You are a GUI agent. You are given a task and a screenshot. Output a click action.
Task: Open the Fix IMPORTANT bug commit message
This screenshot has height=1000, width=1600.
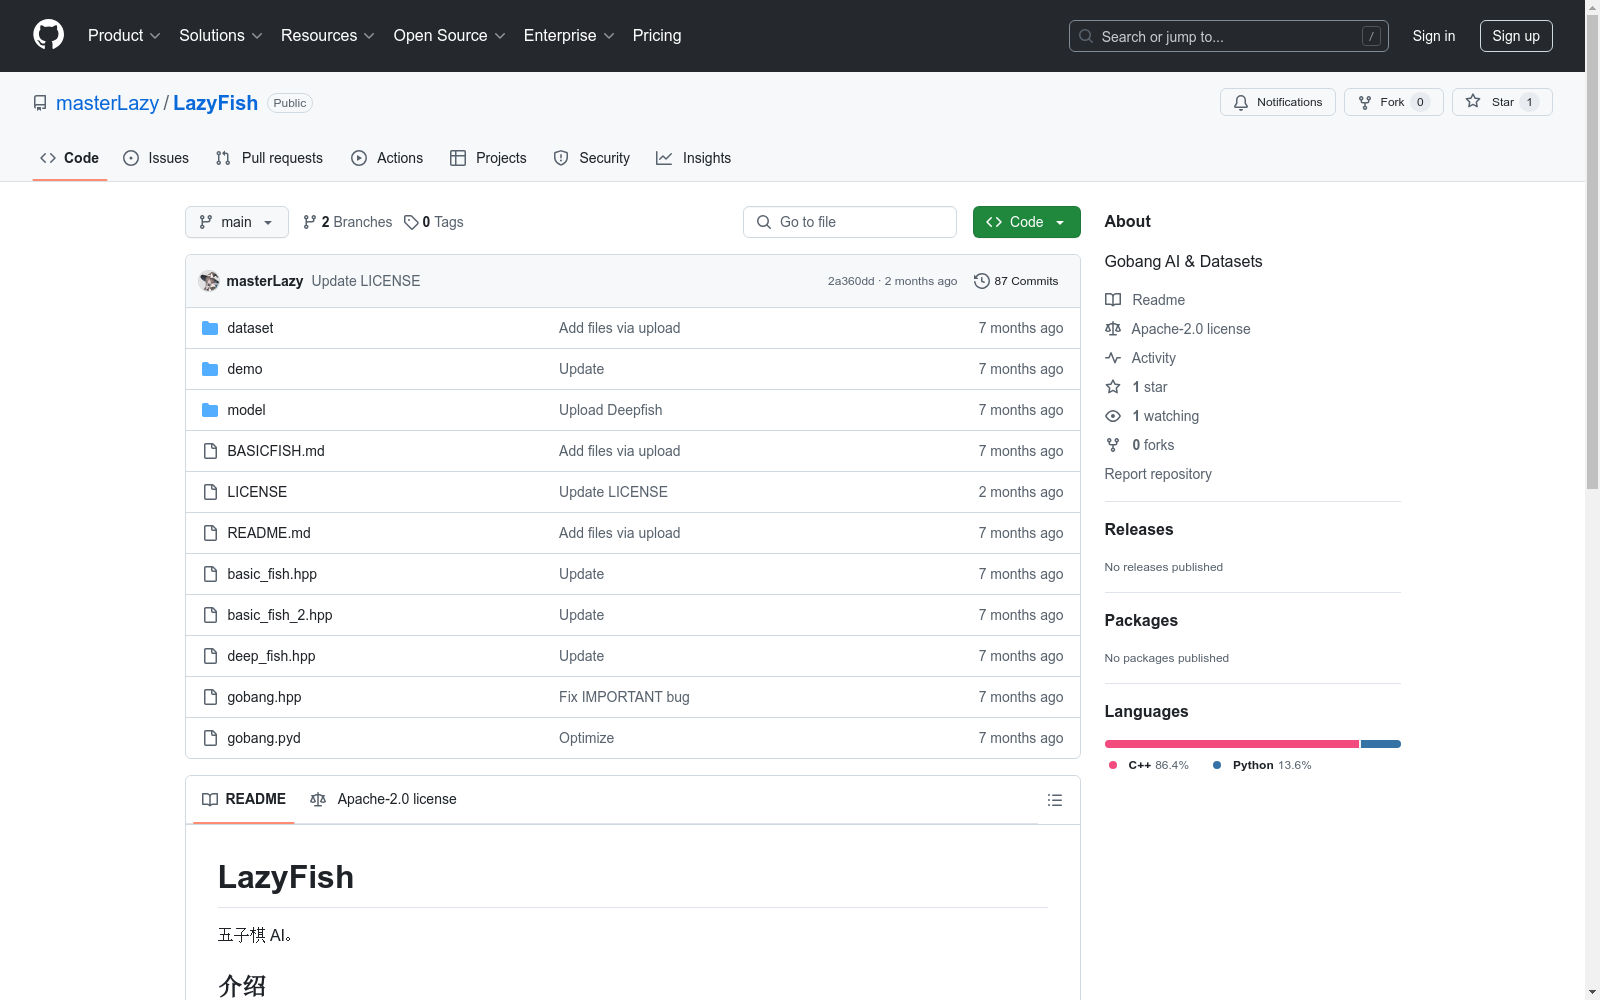[x=624, y=697]
